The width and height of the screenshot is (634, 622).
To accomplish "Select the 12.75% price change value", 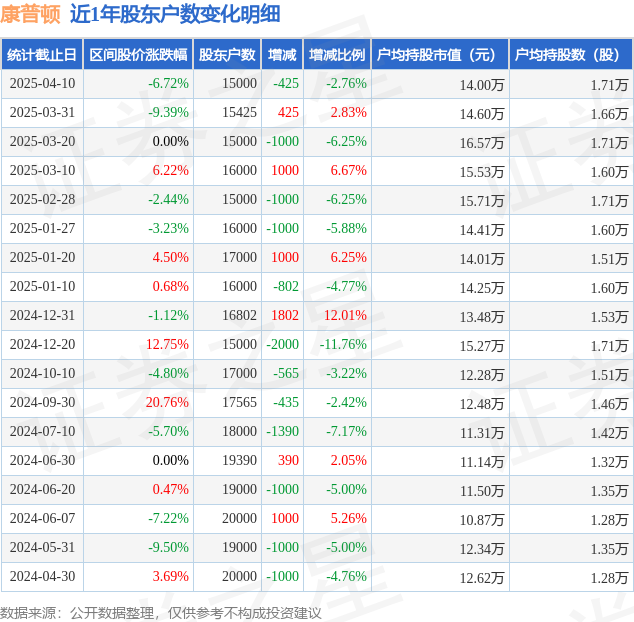I will tap(167, 344).
